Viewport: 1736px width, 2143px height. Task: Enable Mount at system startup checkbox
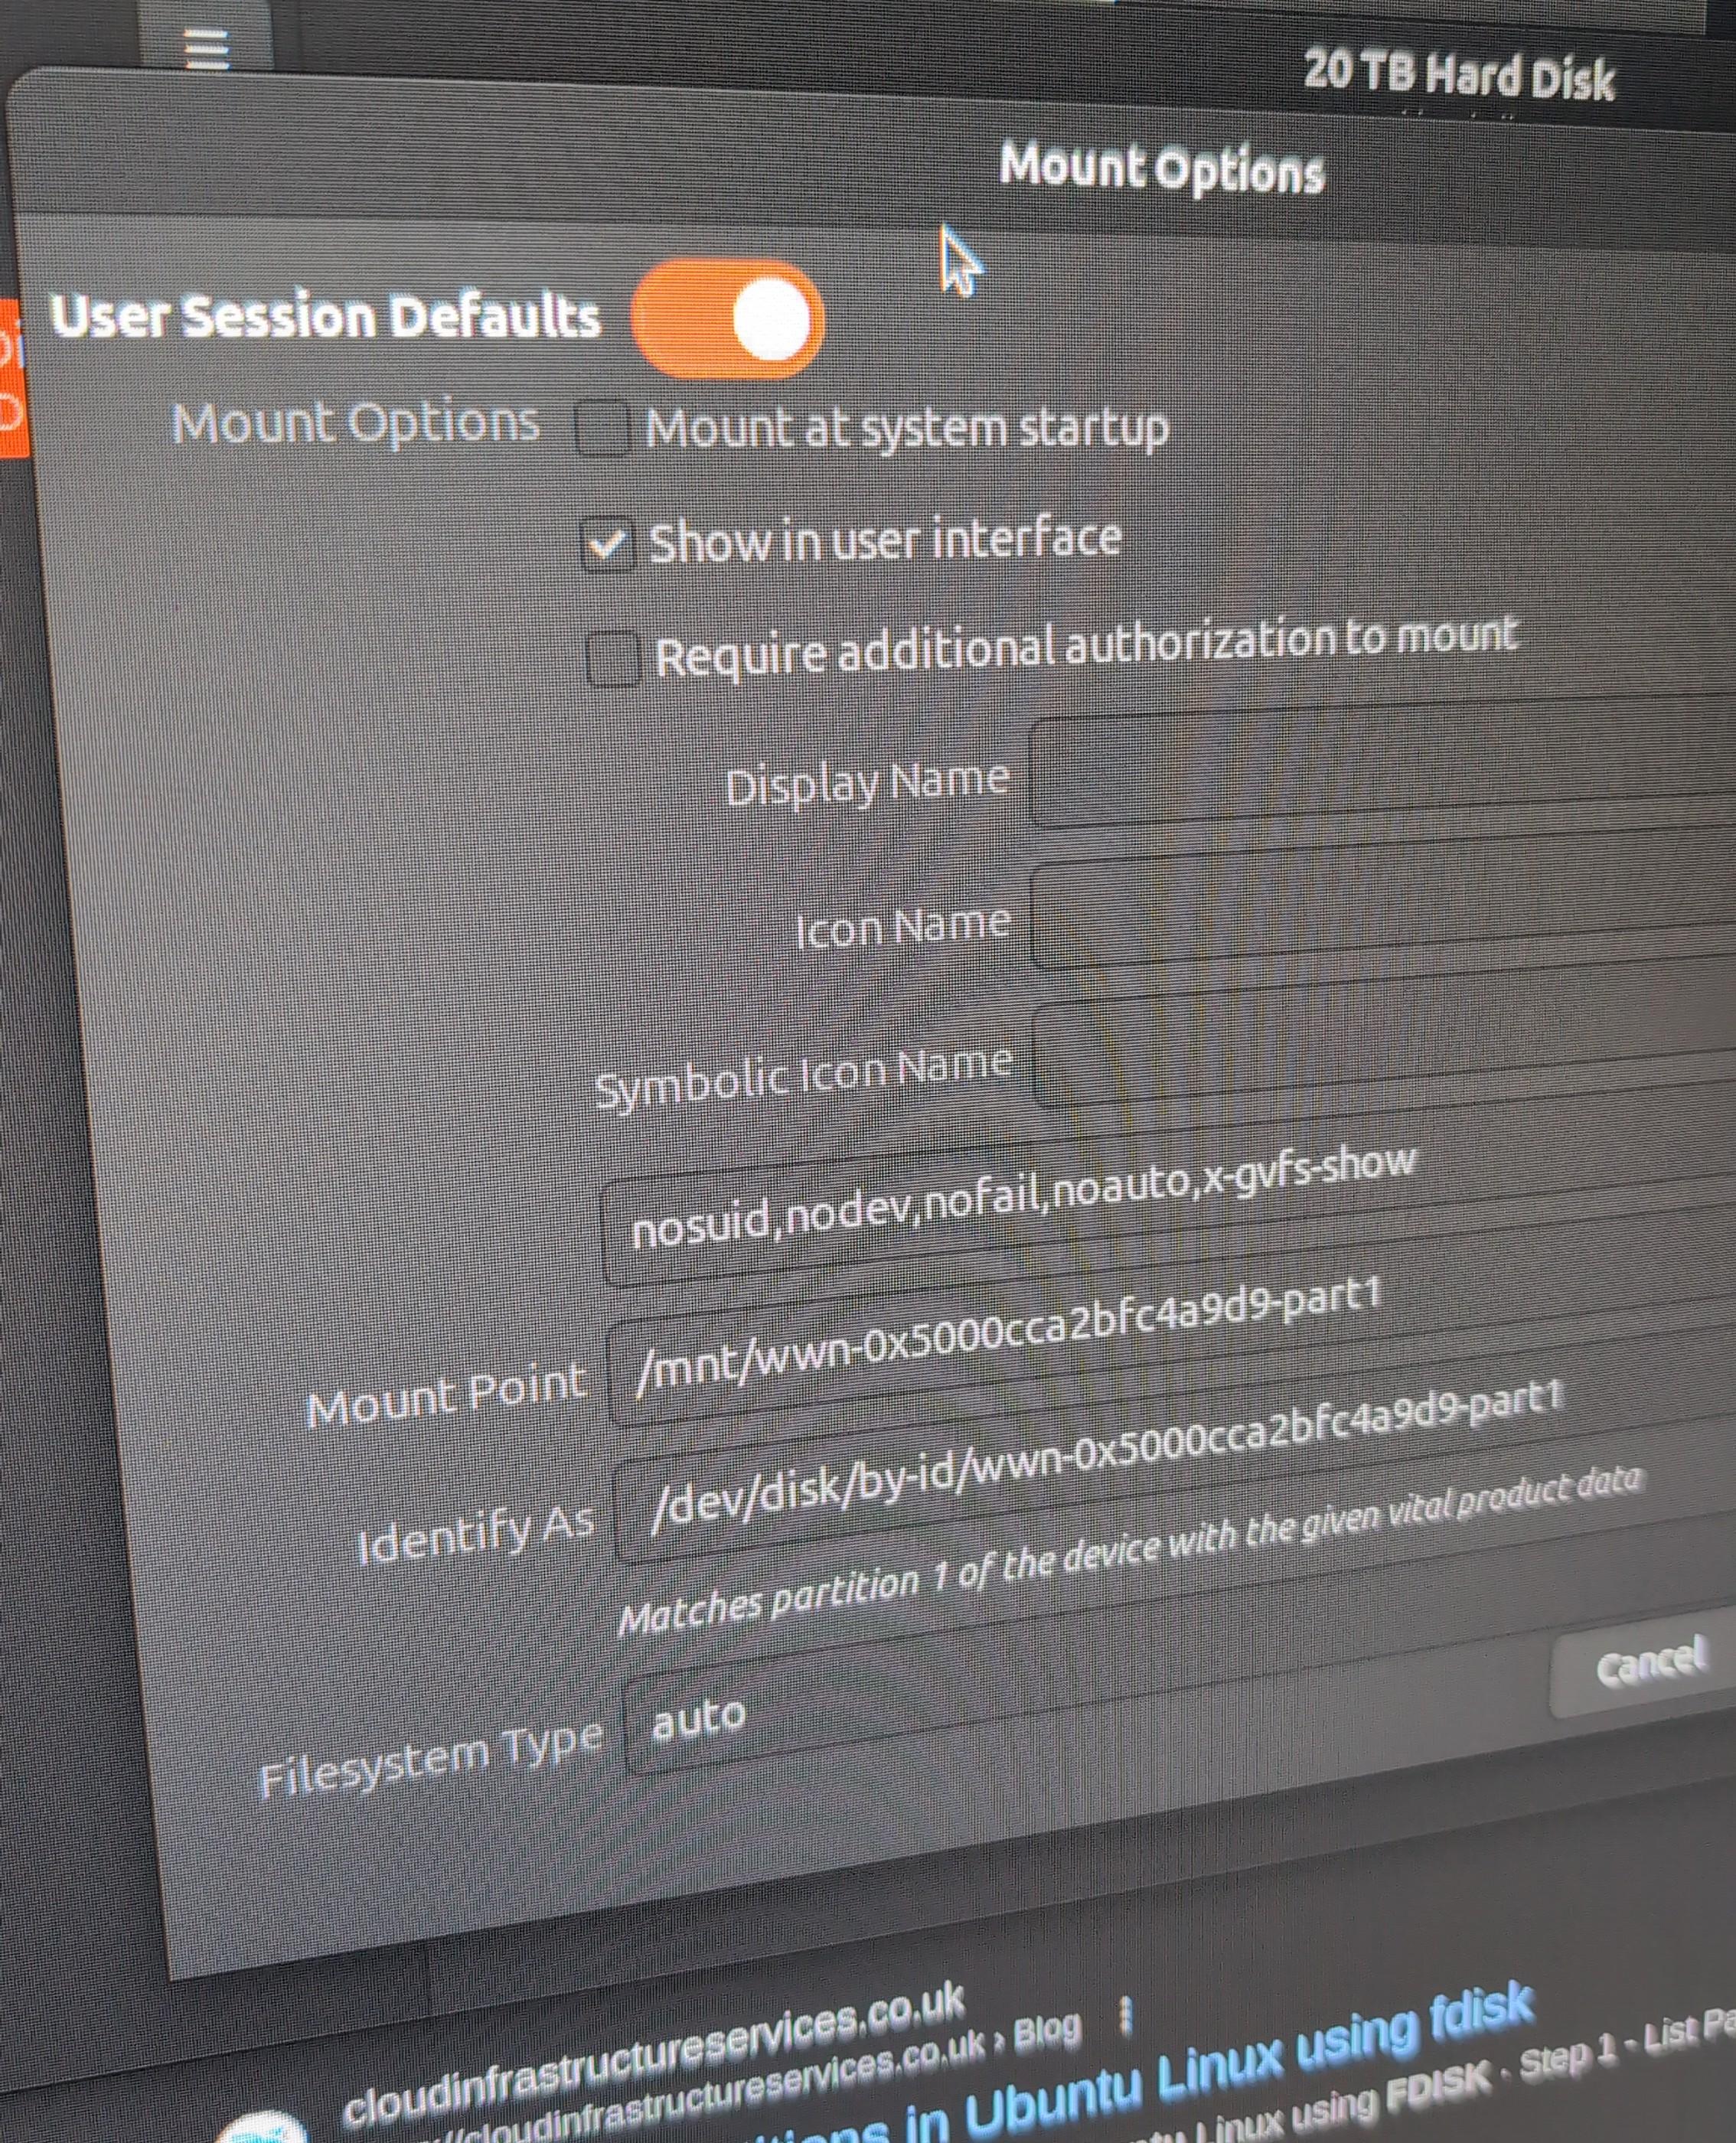pyautogui.click(x=603, y=429)
